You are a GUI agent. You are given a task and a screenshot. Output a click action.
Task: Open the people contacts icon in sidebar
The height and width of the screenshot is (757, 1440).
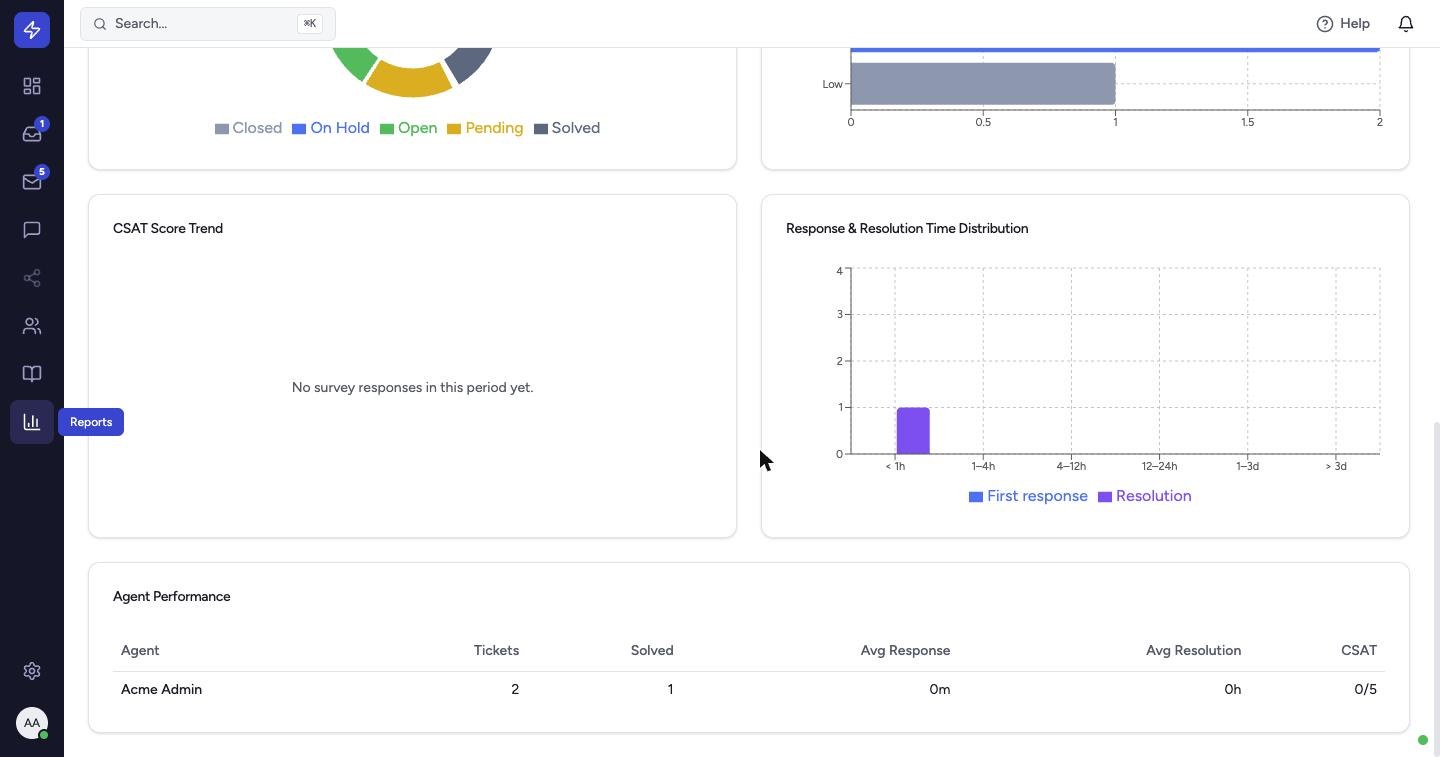(32, 326)
